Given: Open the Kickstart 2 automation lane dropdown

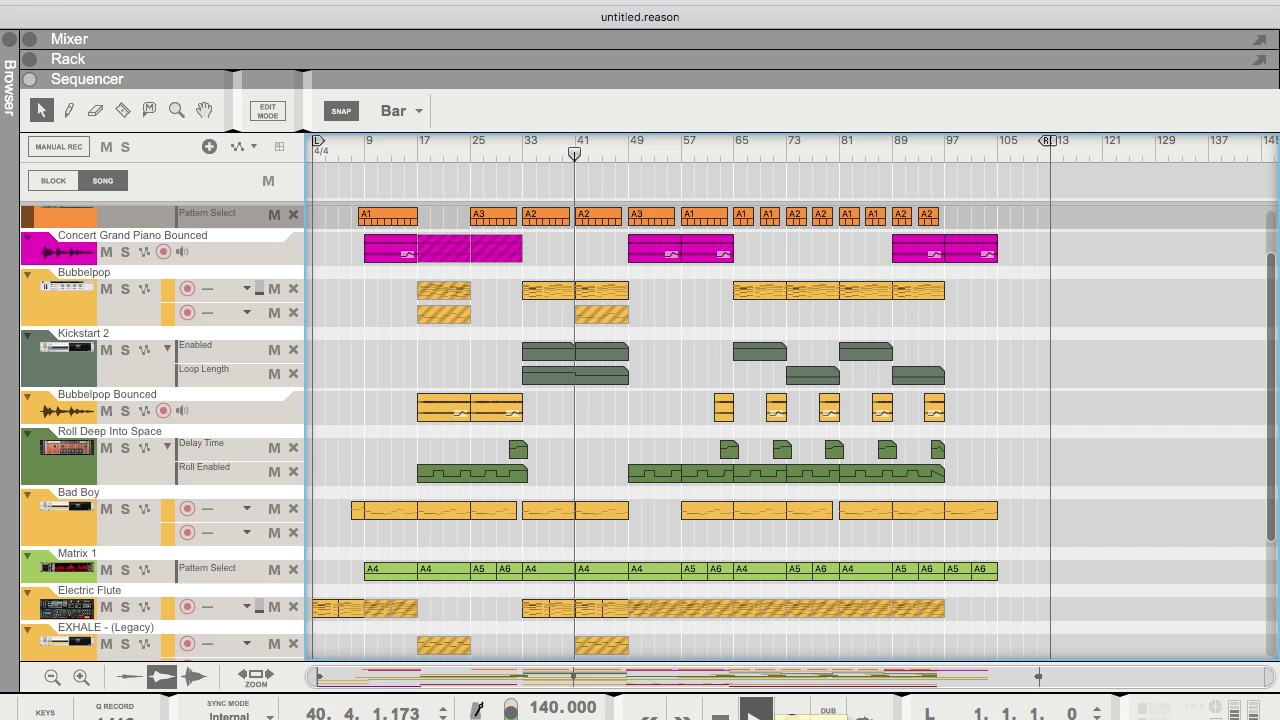Looking at the screenshot, I should [168, 350].
